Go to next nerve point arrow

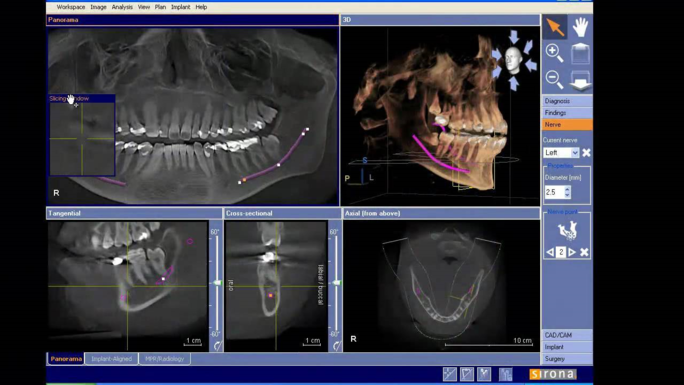click(x=572, y=252)
